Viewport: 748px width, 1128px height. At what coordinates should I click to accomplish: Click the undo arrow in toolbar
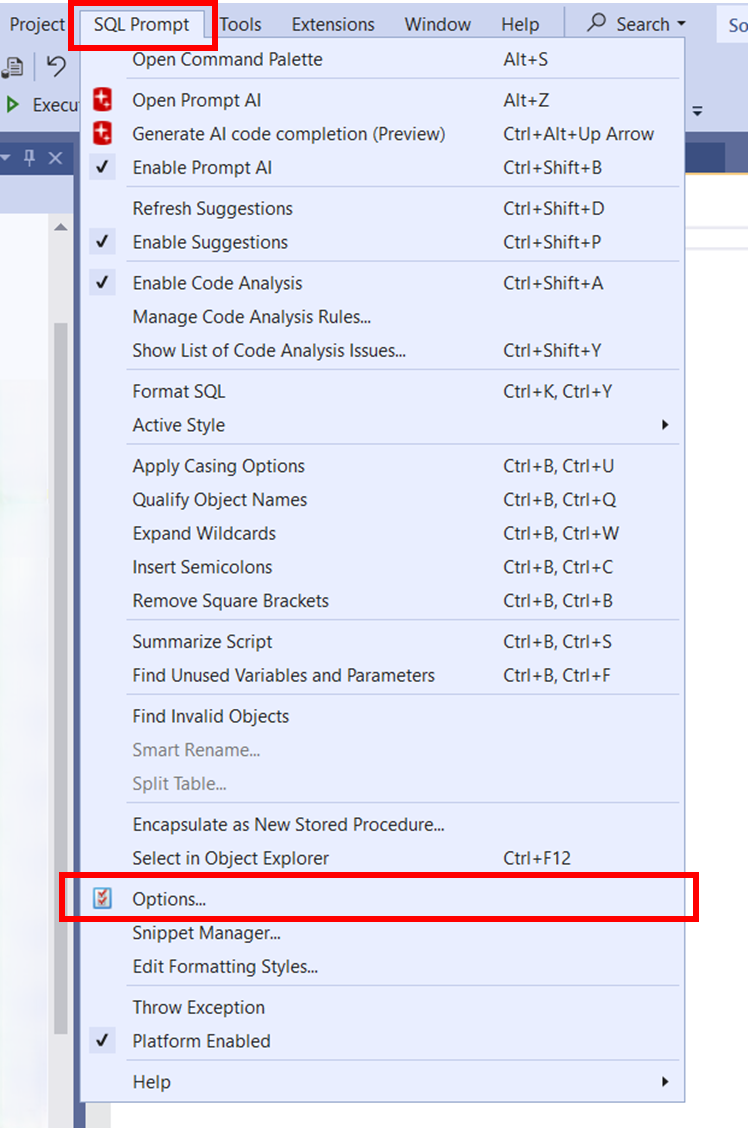point(57,67)
